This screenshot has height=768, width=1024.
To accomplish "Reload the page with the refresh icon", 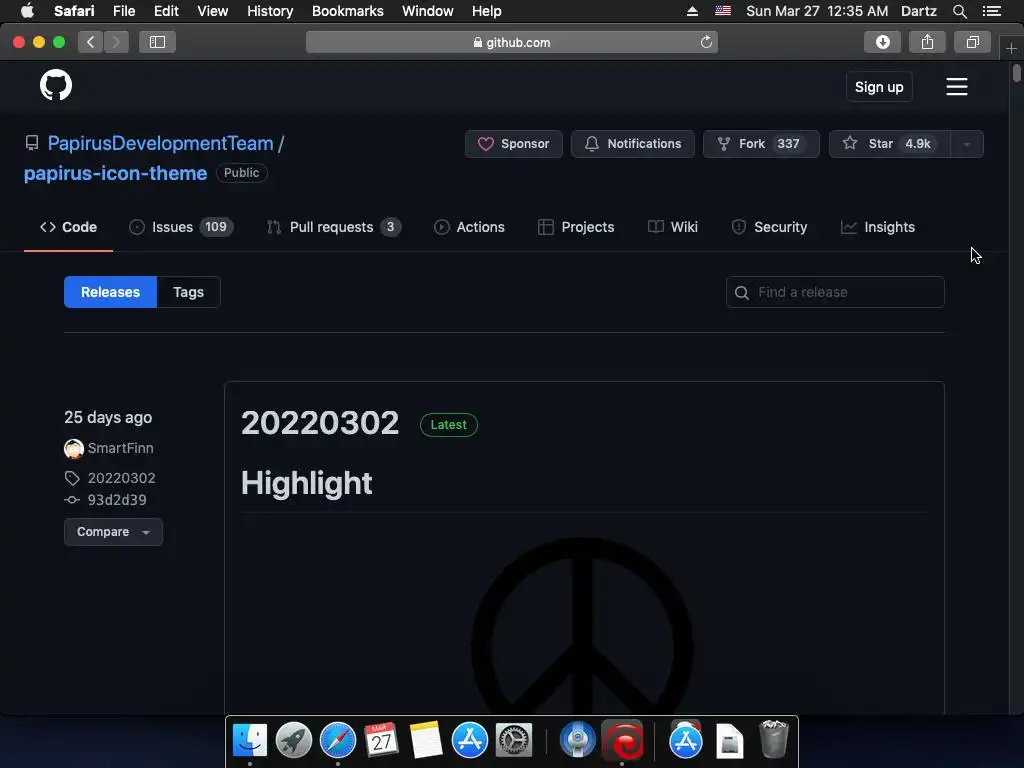I will 706,42.
